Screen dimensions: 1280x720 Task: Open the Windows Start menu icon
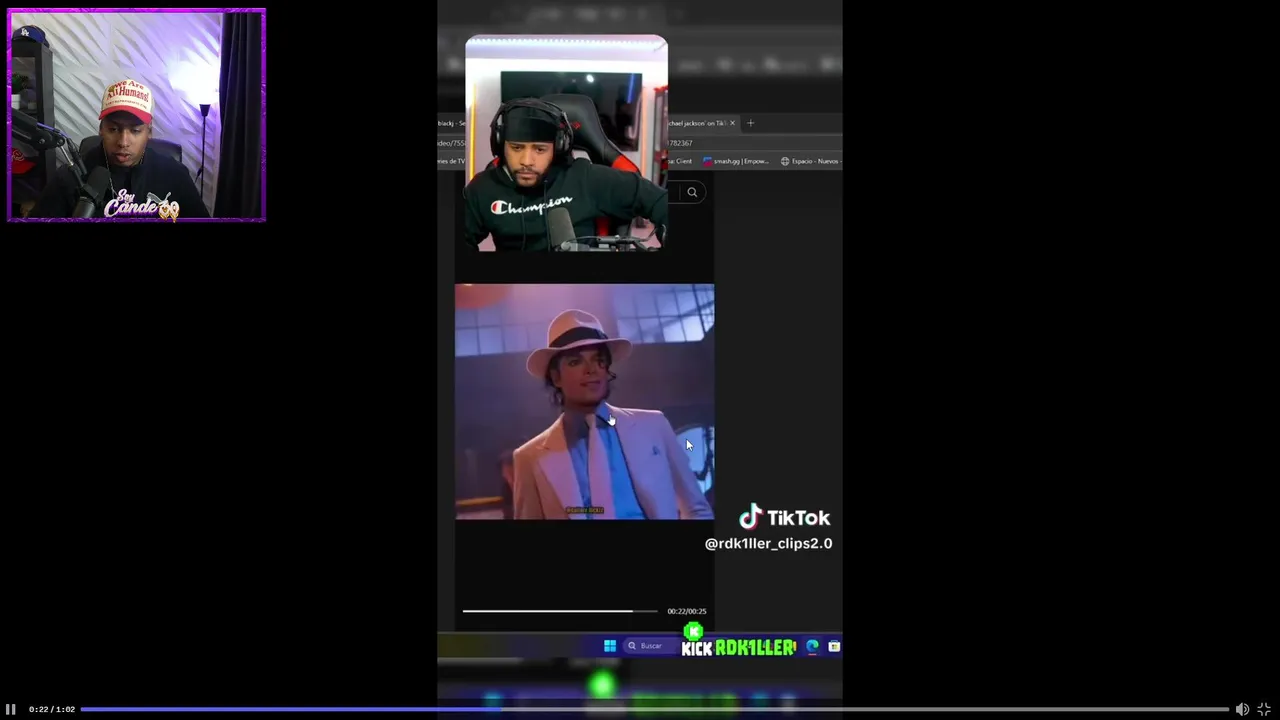(610, 646)
